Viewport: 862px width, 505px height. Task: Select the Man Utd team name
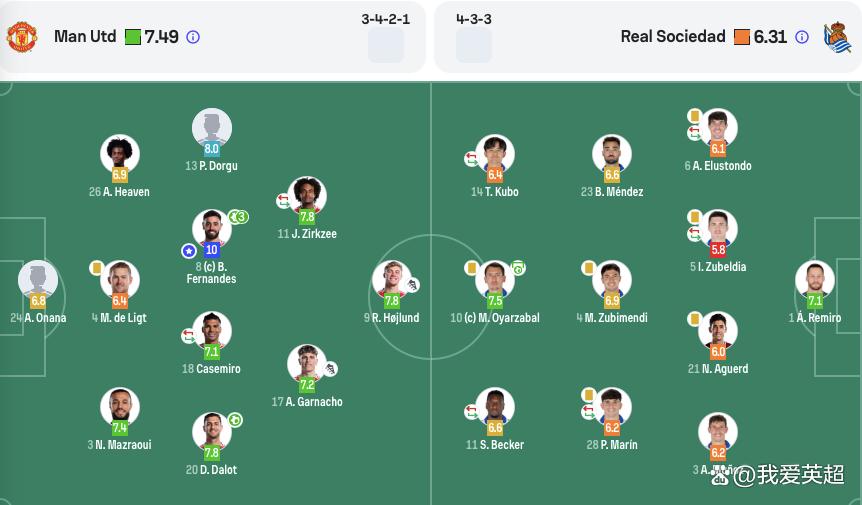(x=85, y=37)
